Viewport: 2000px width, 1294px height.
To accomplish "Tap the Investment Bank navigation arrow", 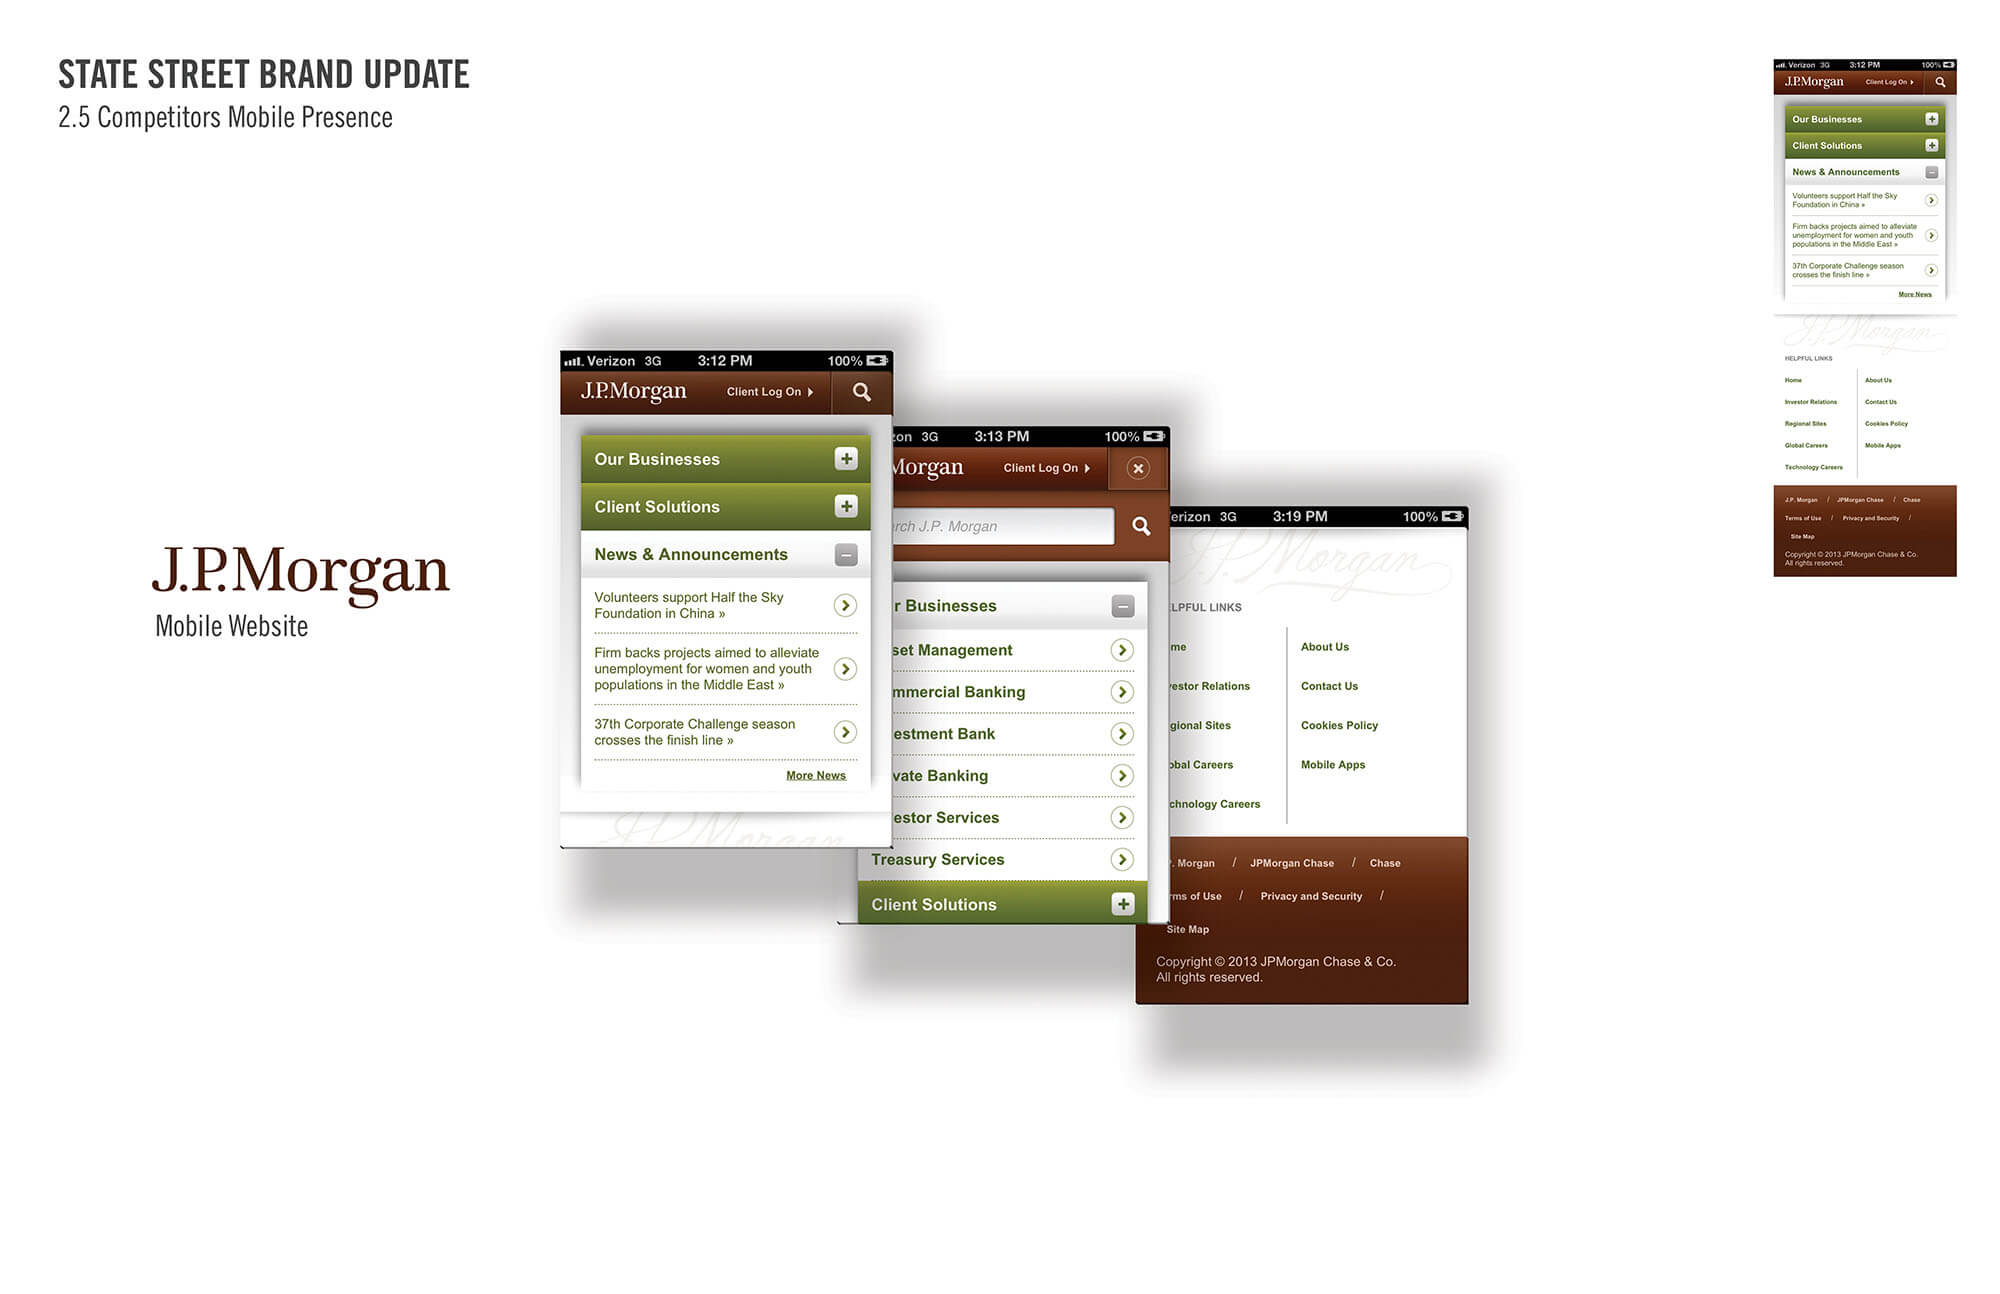I will coord(1121,733).
